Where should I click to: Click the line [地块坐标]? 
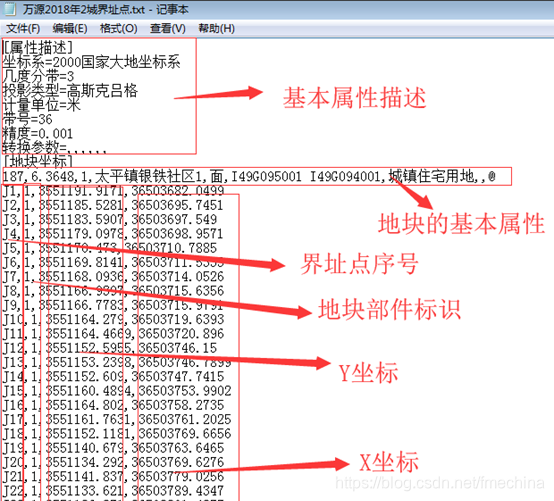(38, 161)
